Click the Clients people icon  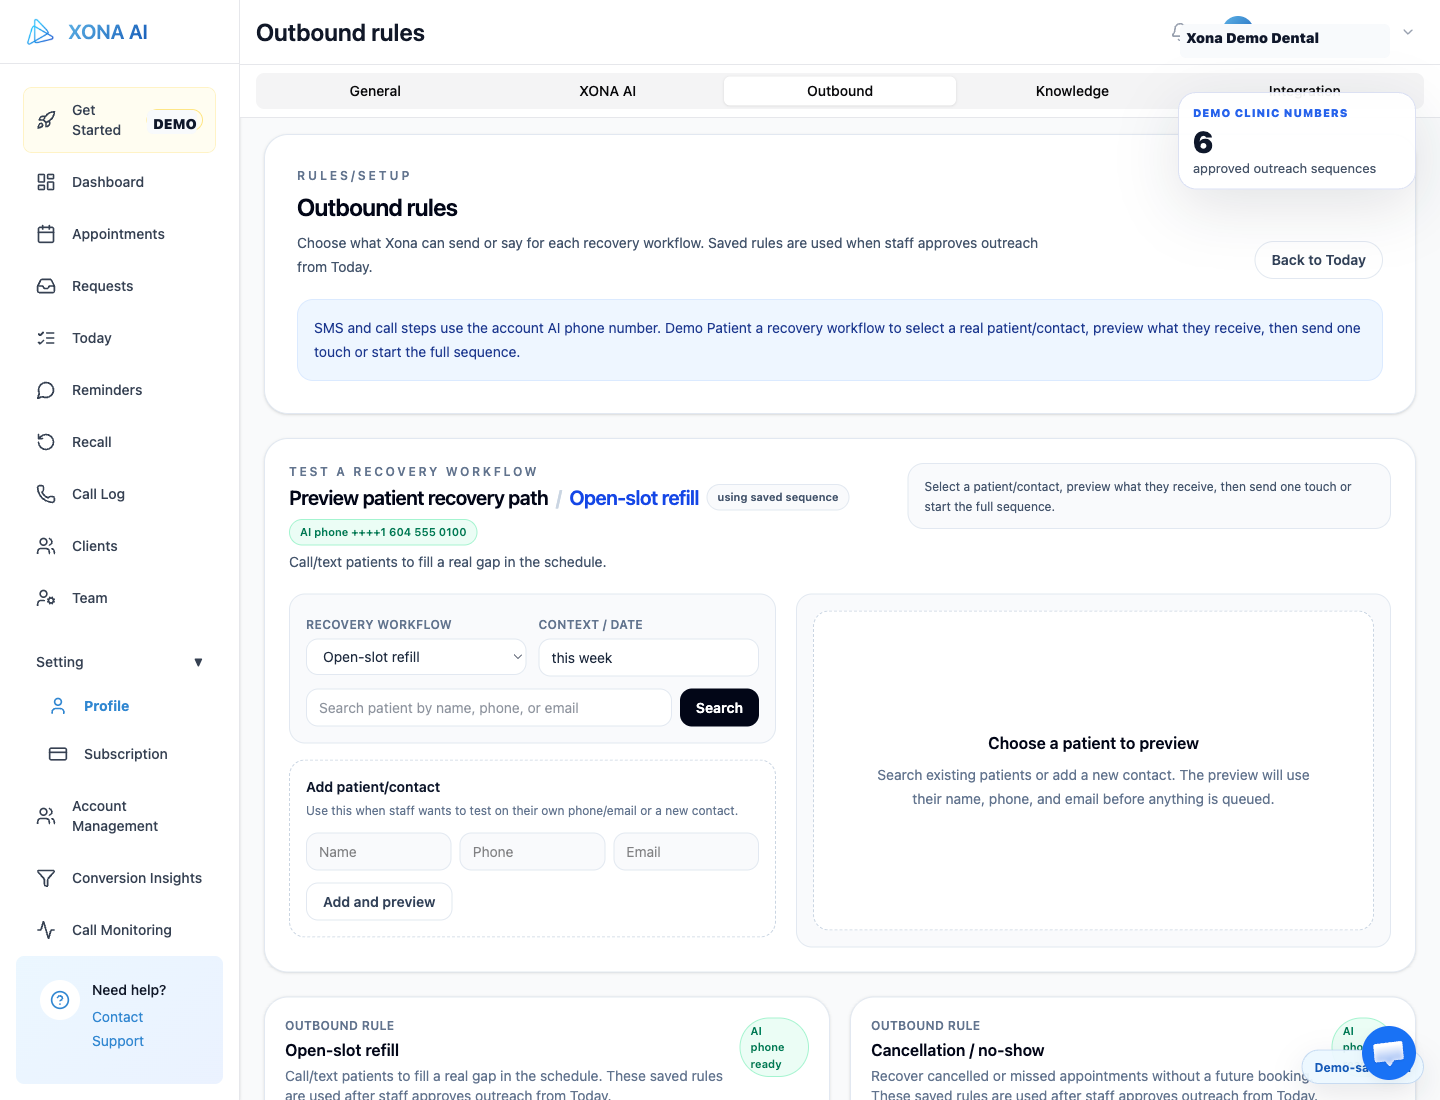pyautogui.click(x=46, y=546)
